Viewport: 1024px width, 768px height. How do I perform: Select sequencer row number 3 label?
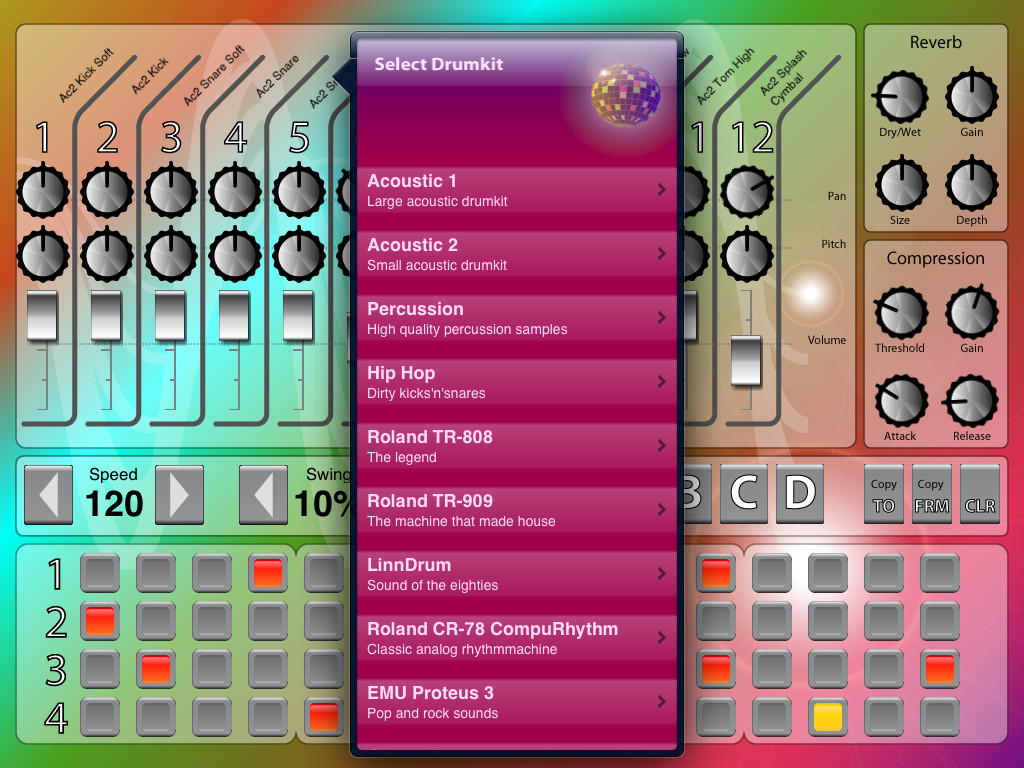[56, 670]
